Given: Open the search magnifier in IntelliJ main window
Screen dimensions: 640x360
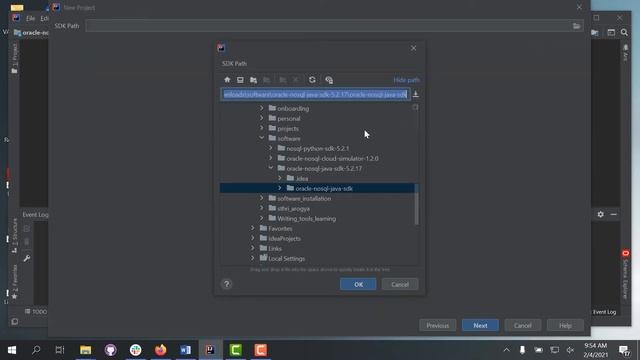Looking at the screenshot, I should (x=624, y=32).
